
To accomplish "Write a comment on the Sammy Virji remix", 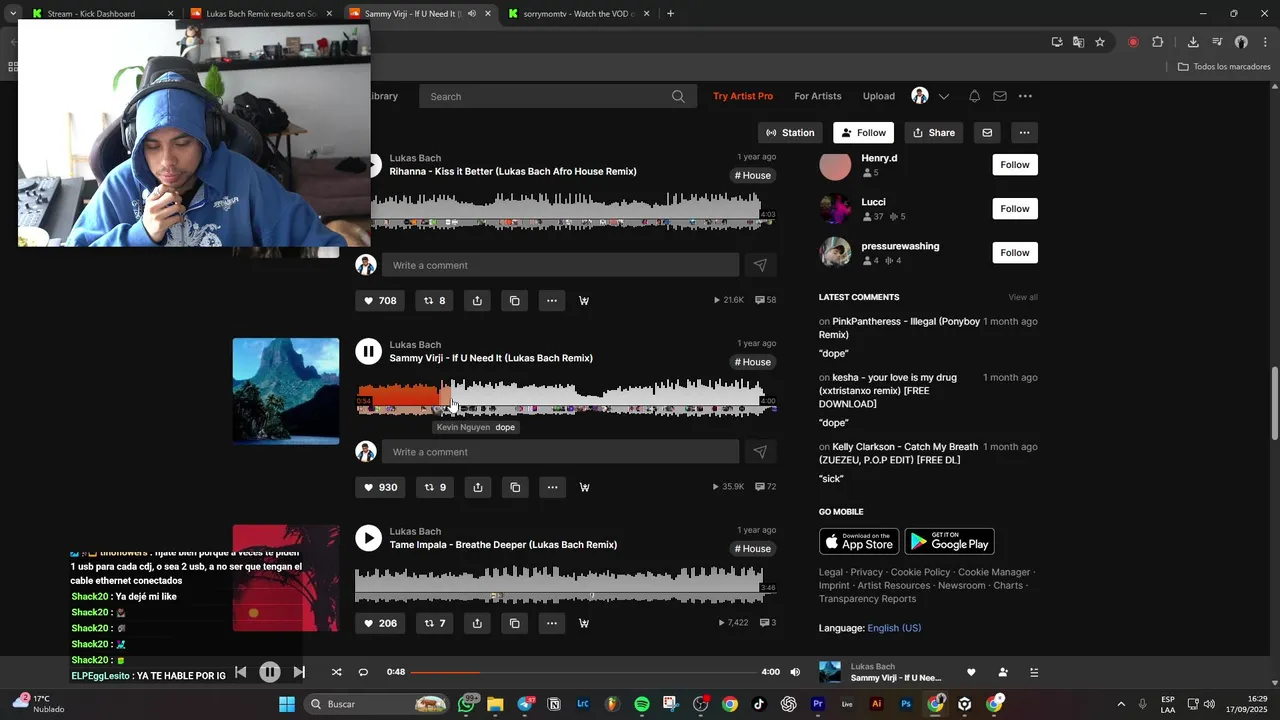I will point(560,452).
